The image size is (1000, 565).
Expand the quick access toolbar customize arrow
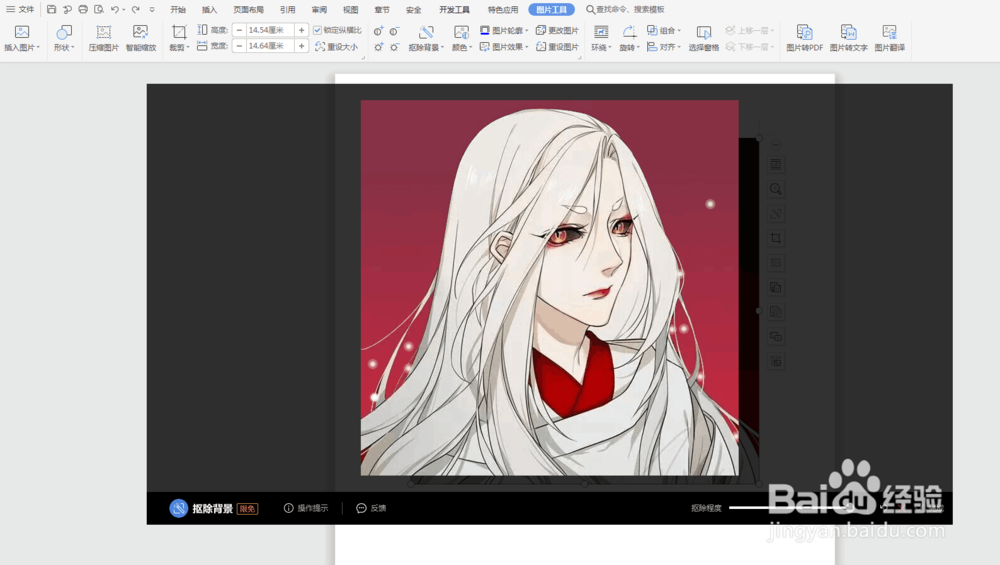152,10
